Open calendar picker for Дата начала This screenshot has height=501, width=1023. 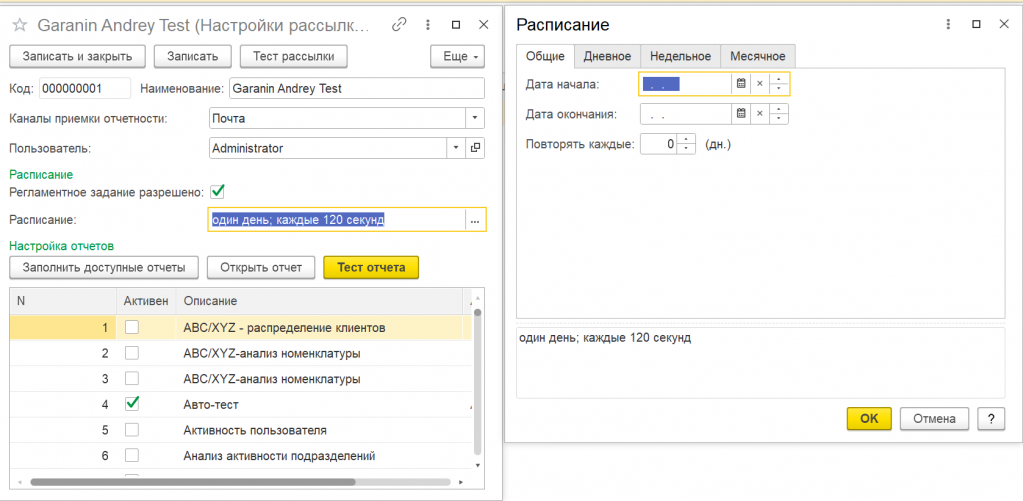741,84
